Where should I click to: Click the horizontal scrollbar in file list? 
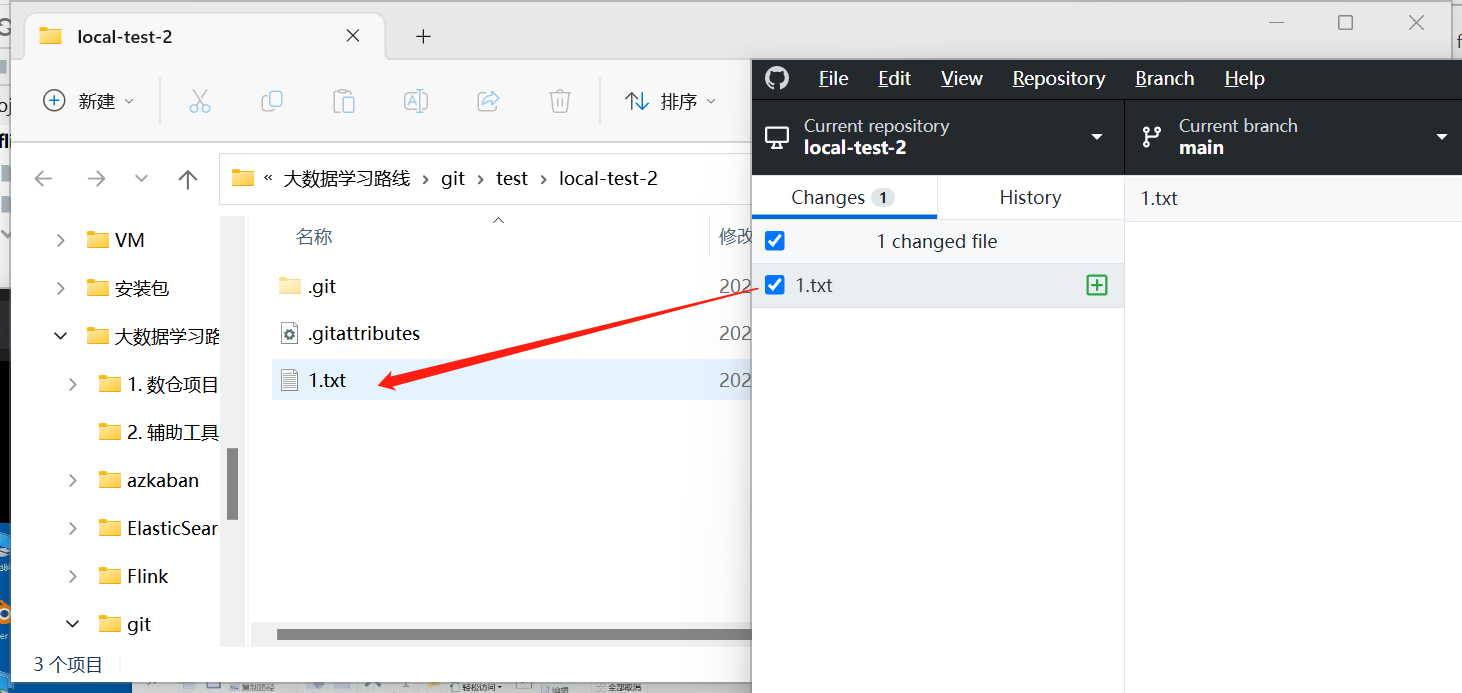(x=513, y=634)
